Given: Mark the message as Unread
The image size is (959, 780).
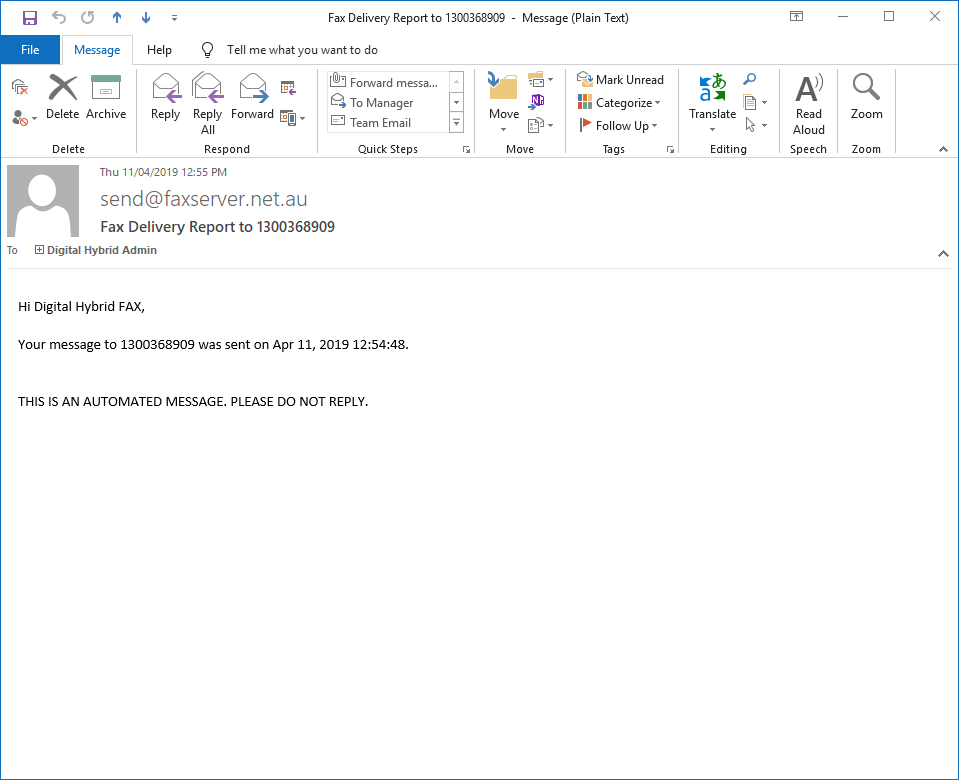Looking at the screenshot, I should pyautogui.click(x=620, y=80).
